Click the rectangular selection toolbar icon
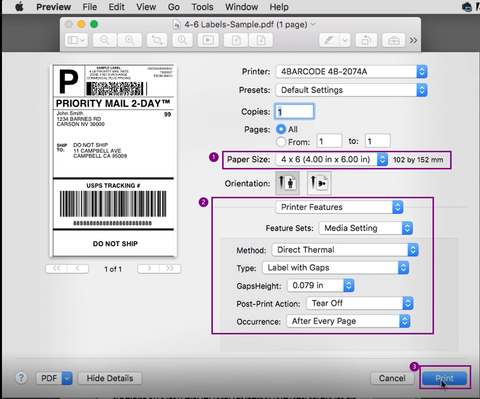The height and width of the screenshot is (399, 480). coord(157,40)
